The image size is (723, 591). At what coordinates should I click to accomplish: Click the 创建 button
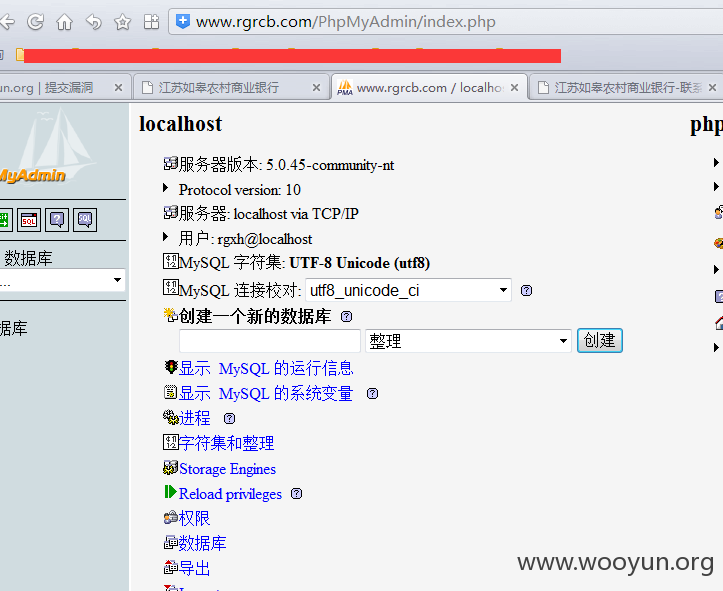[599, 340]
